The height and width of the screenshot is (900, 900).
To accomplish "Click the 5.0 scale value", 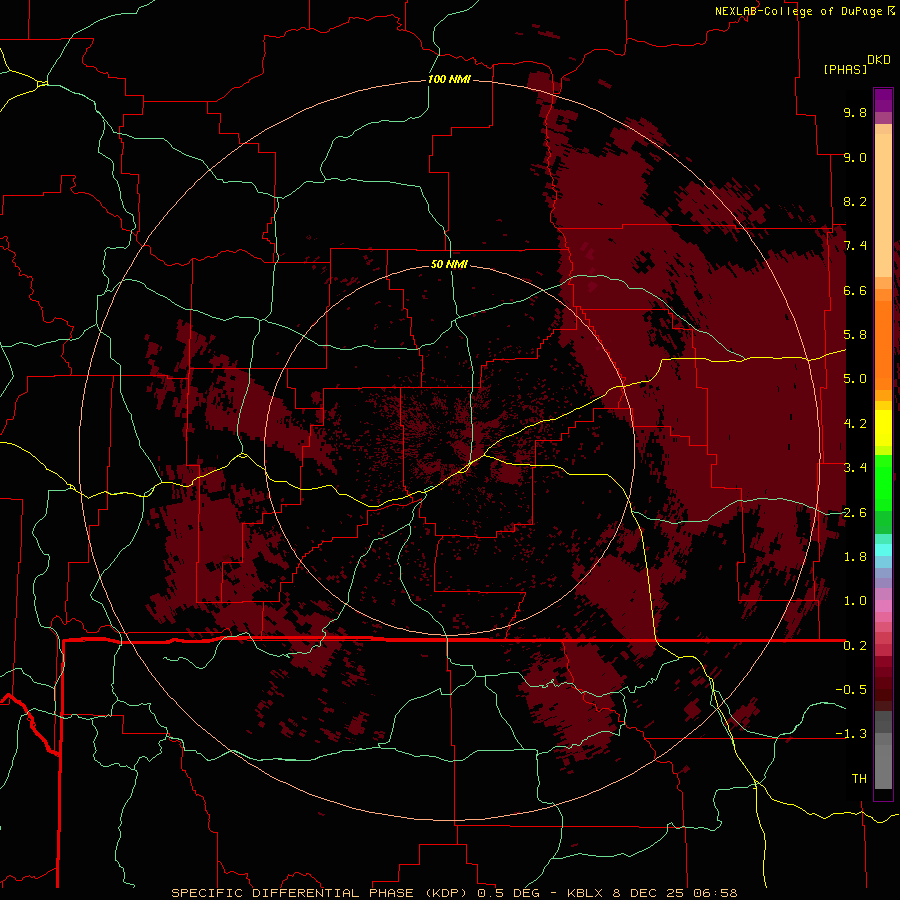I will [x=855, y=379].
